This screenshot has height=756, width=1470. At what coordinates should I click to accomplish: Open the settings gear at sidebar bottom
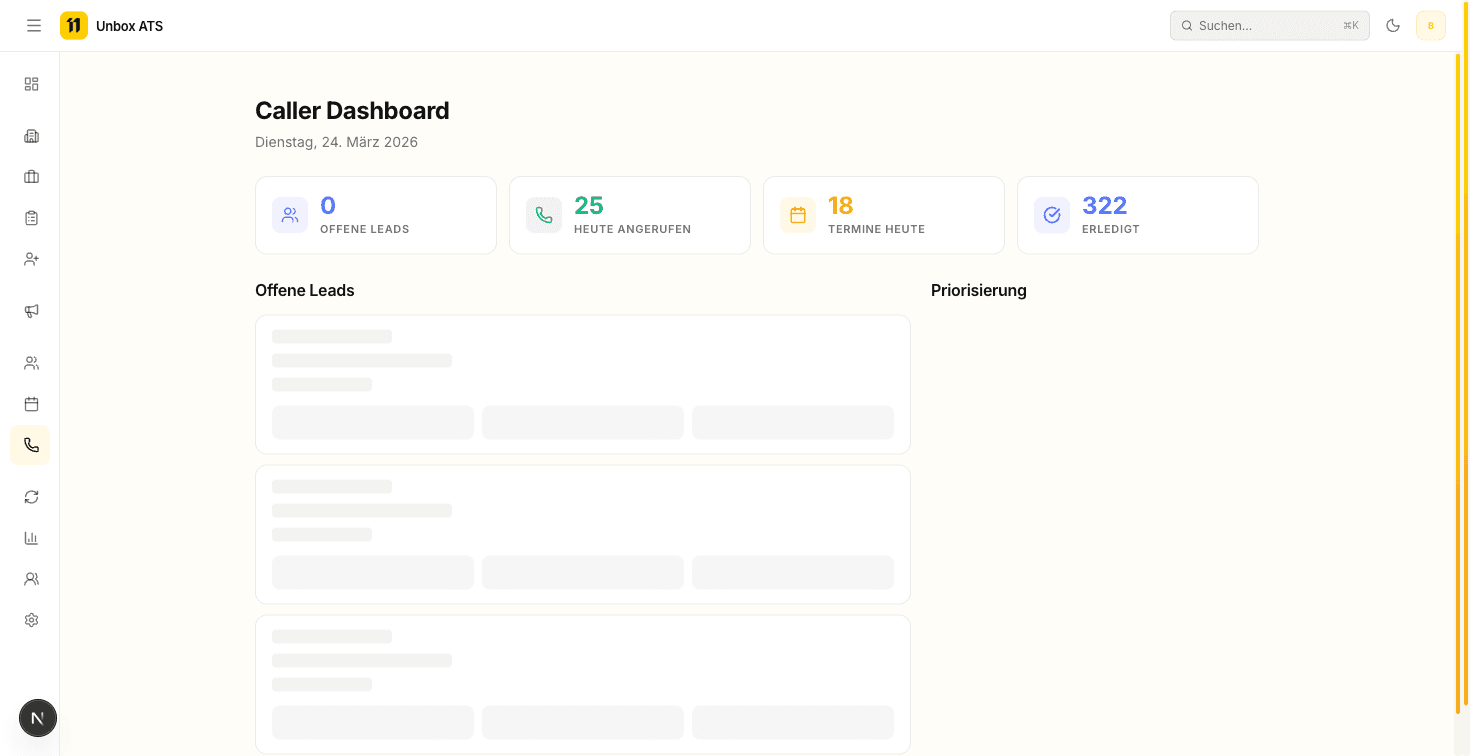click(30, 619)
